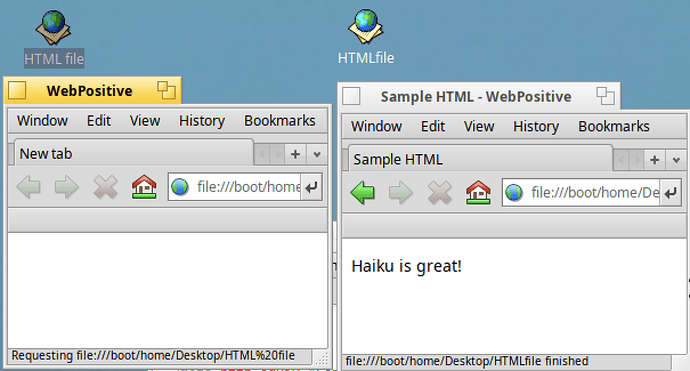This screenshot has height=371, width=690.
Task: Click Stop X icon in New tab window
Action: pos(106,187)
